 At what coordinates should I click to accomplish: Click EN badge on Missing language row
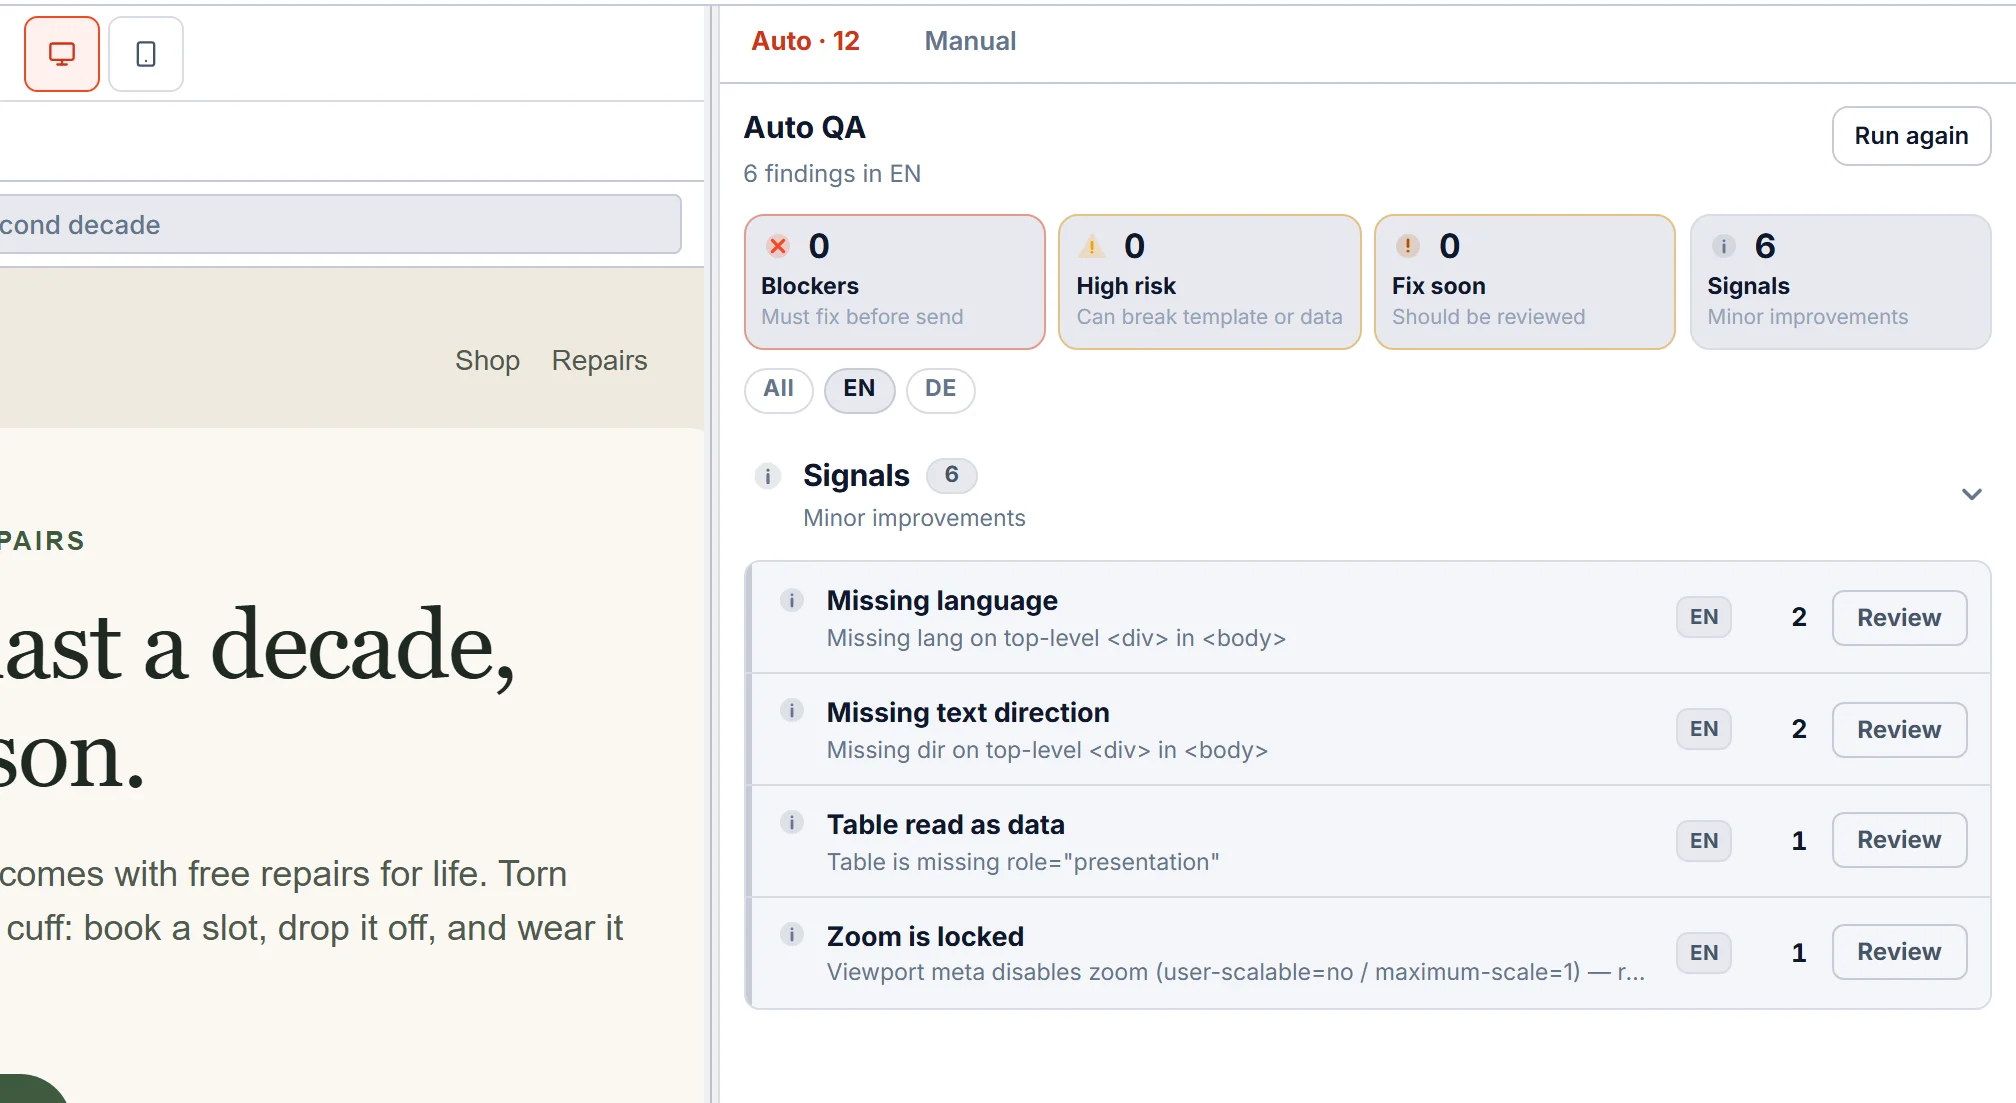(x=1704, y=617)
